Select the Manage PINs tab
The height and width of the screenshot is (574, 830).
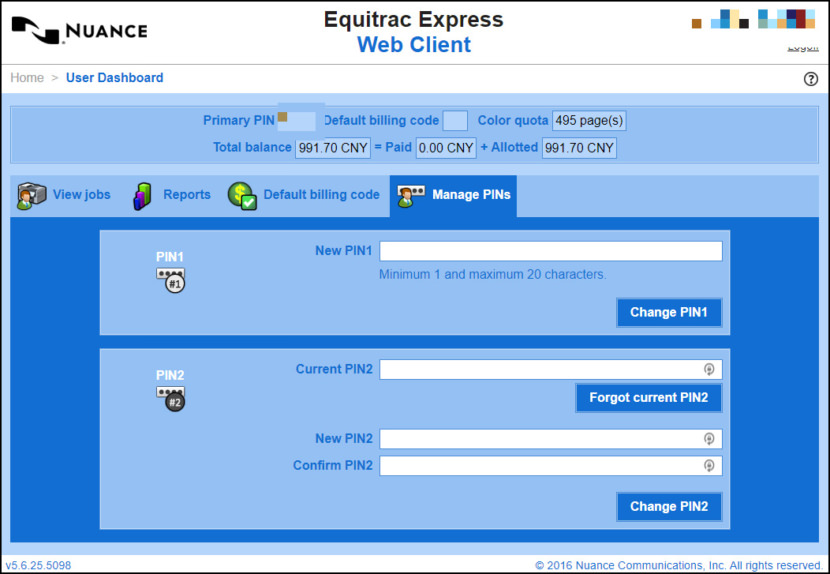453,196
